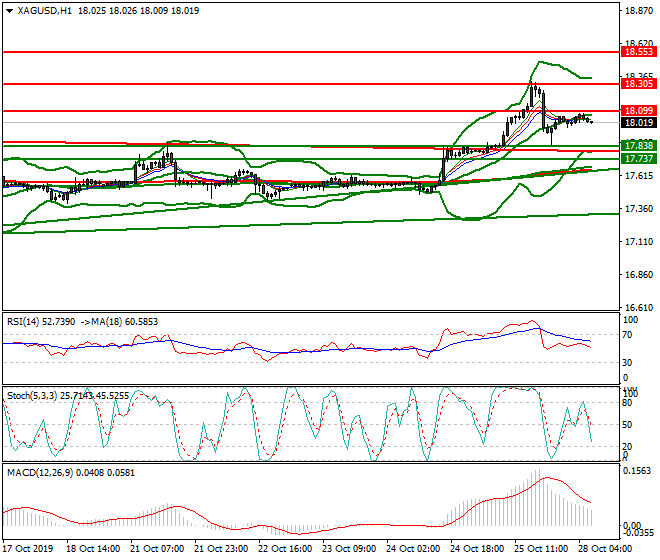Select the green 17.737 price level label

pos(639,159)
